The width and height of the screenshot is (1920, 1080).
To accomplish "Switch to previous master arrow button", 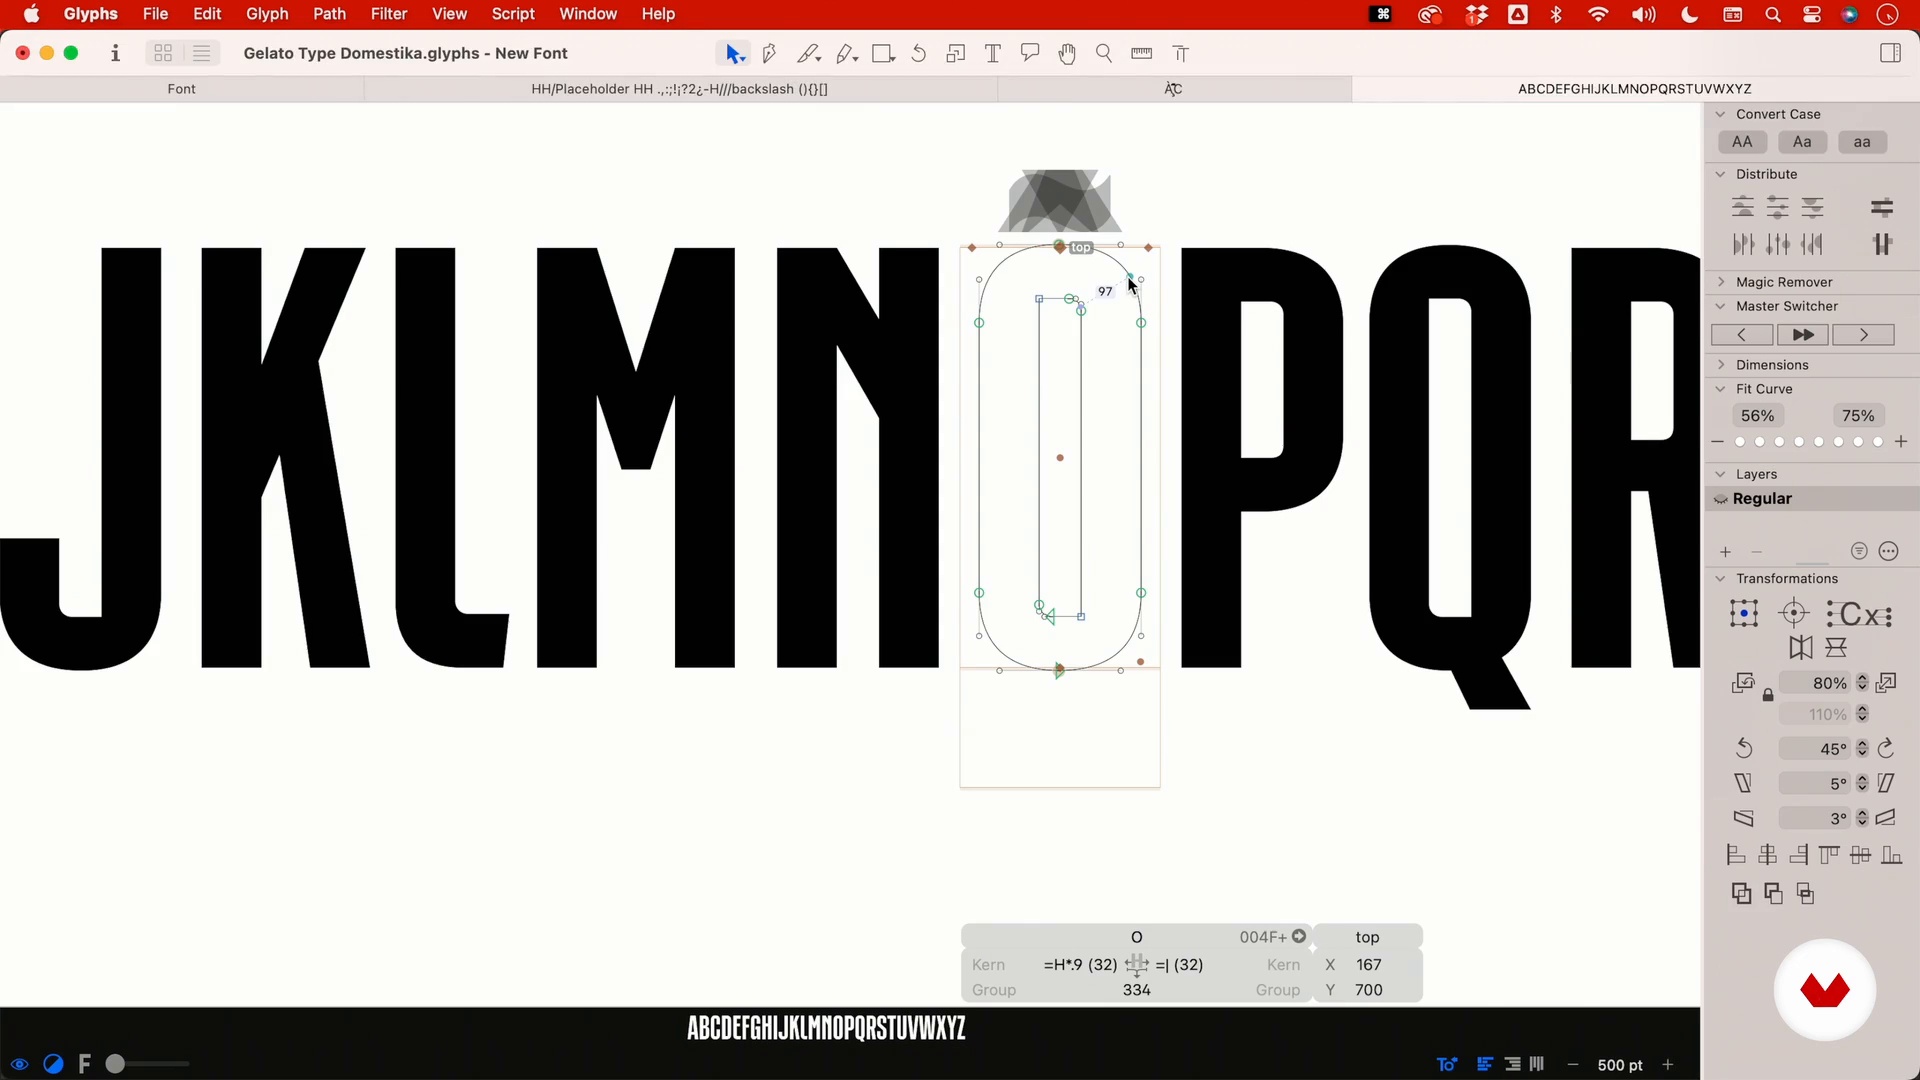I will coord(1741,335).
